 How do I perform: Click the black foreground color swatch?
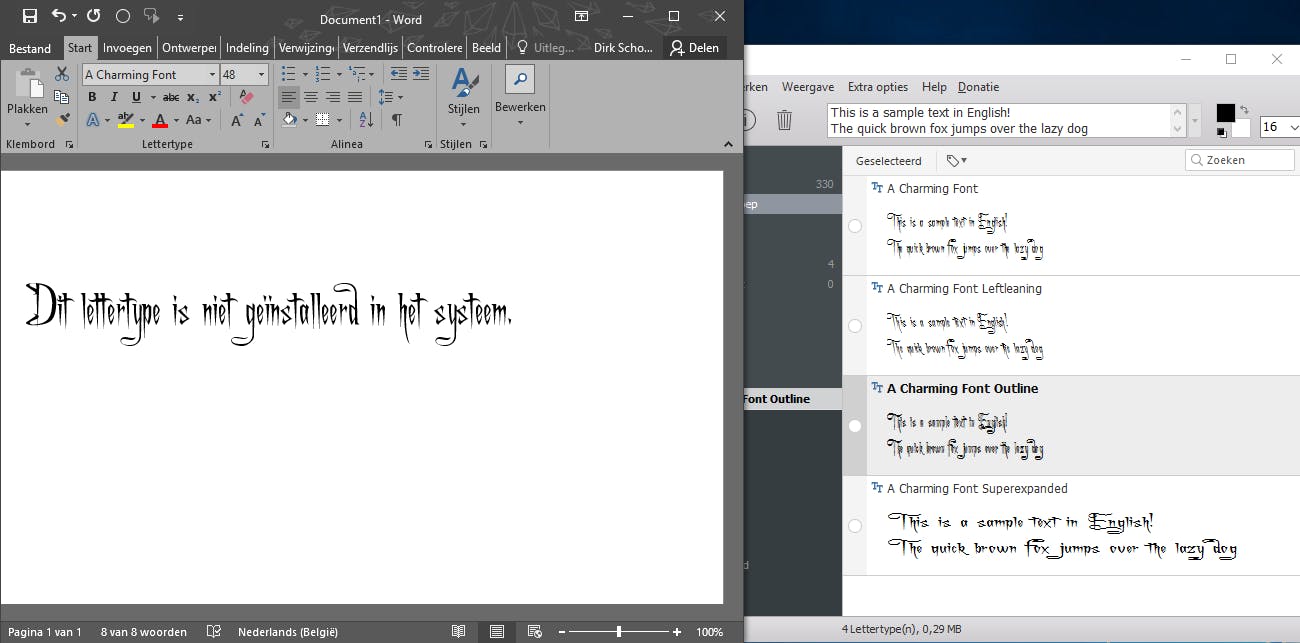point(1225,113)
